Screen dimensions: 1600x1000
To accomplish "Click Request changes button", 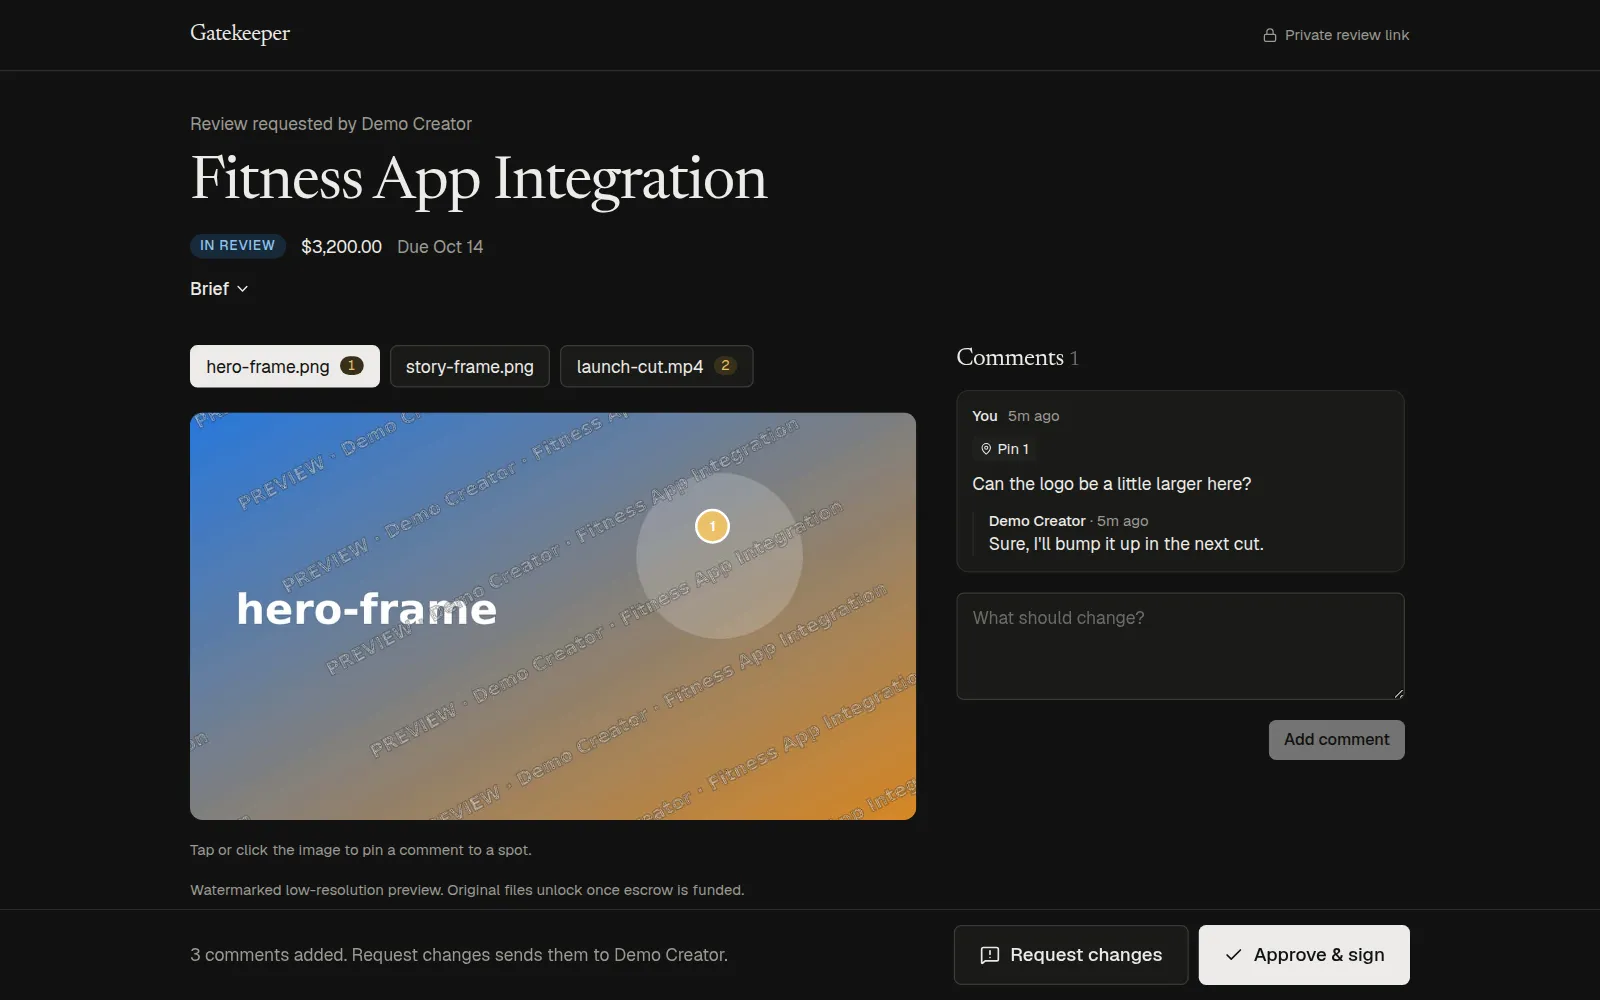I will pyautogui.click(x=1071, y=955).
